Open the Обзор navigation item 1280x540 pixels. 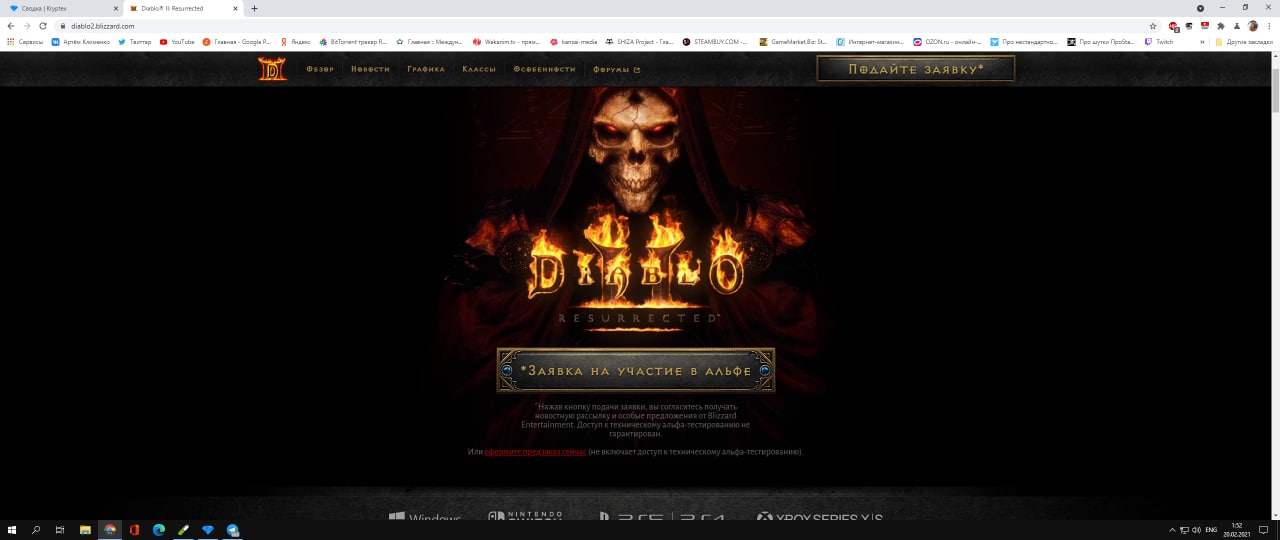pyautogui.click(x=320, y=69)
